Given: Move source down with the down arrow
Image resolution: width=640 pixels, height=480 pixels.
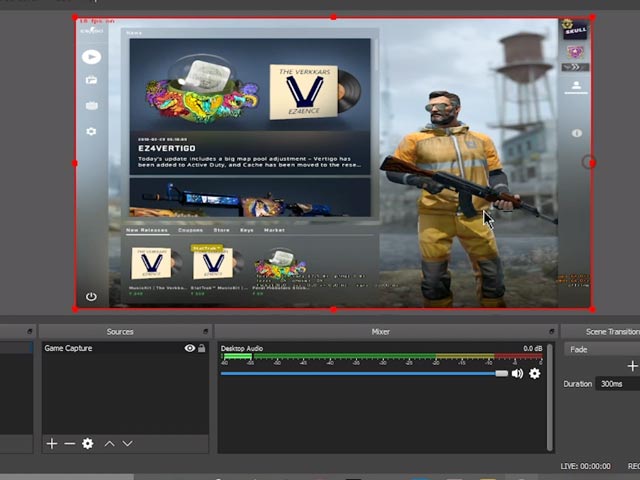Looking at the screenshot, I should click(127, 444).
